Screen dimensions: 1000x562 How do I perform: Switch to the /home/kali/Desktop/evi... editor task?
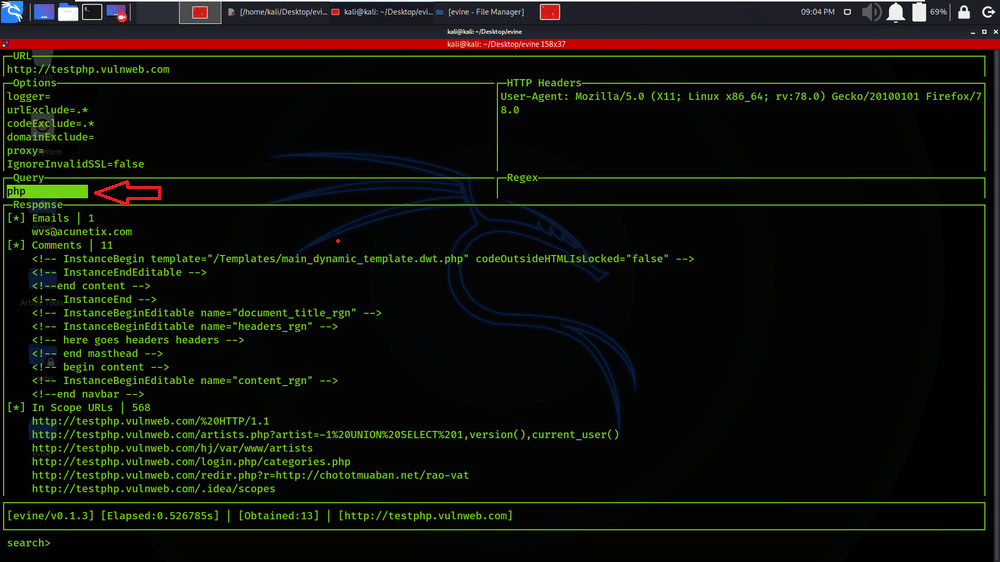point(277,12)
